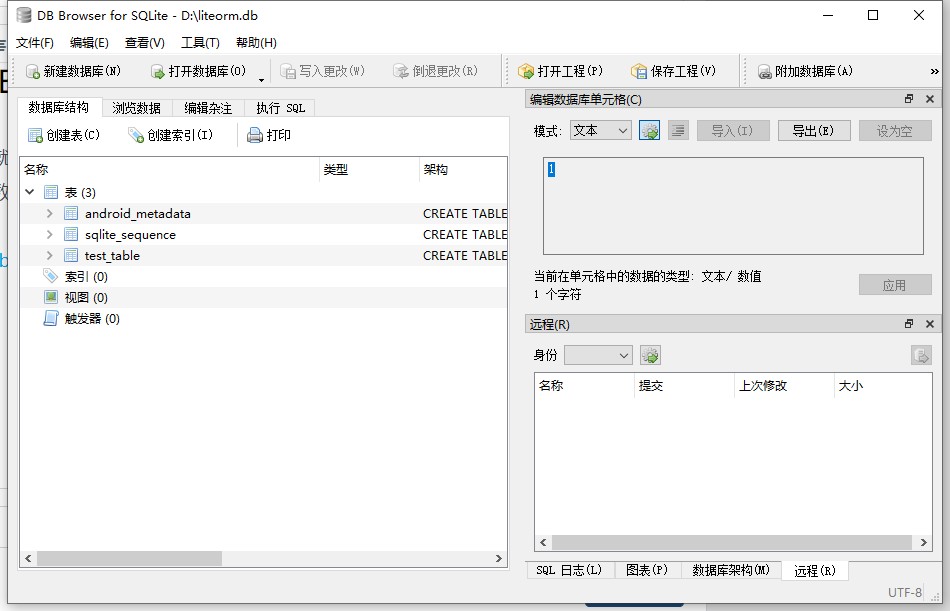Click the 导出(E) button
950x611 pixels.
click(814, 130)
